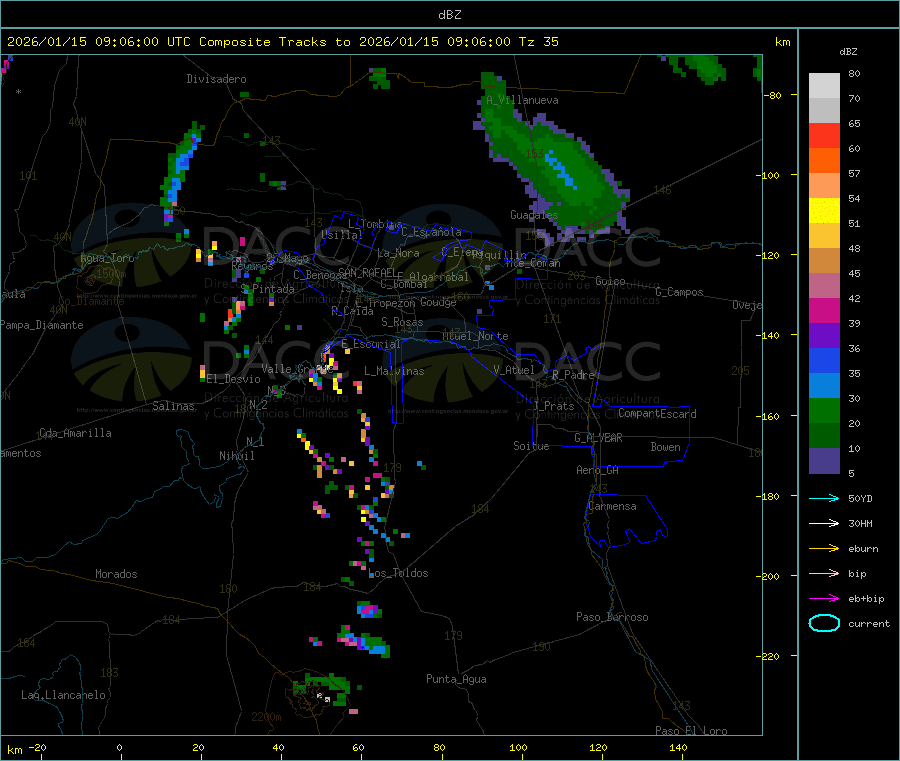Click the Lag.Llancanelo map label

63,695
